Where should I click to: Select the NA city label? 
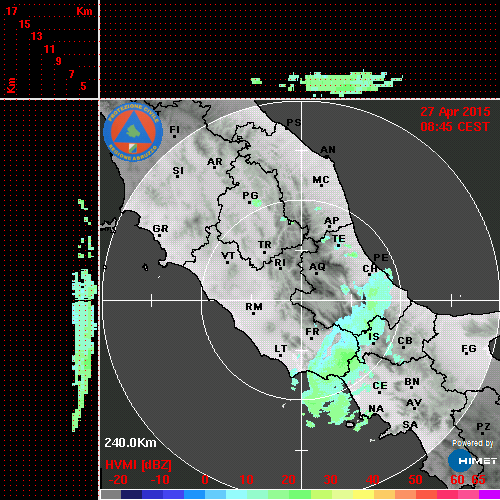376,409
